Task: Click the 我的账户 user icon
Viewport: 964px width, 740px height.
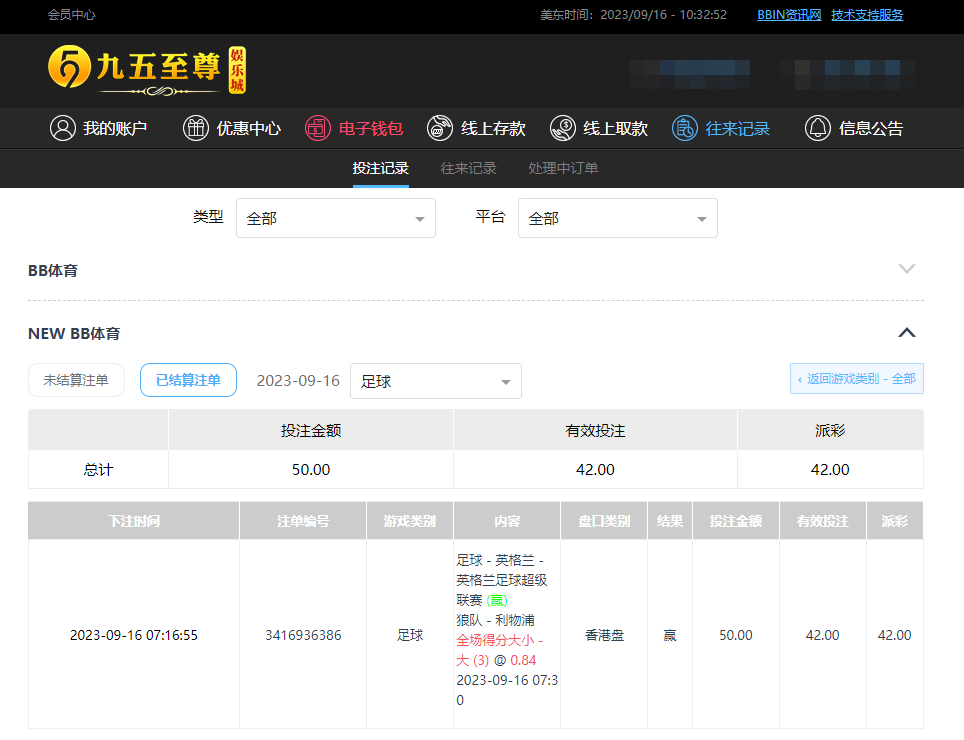Action: point(63,128)
